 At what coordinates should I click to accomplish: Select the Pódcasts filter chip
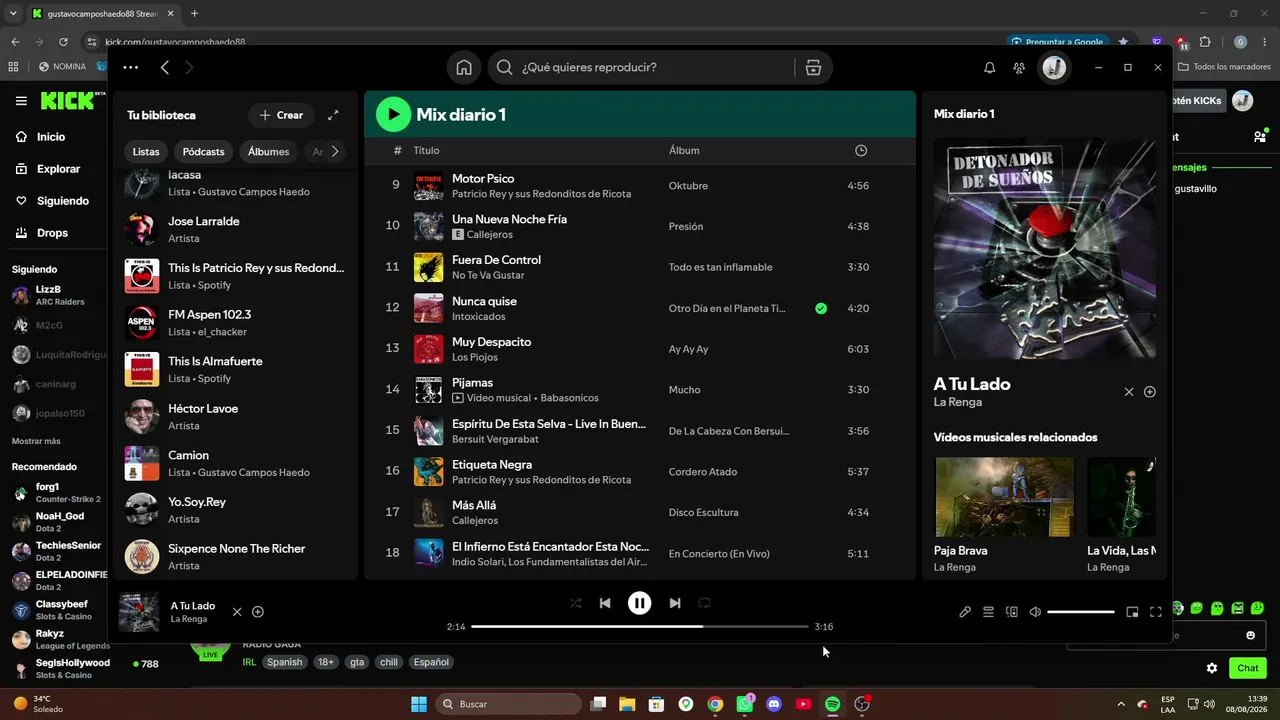[204, 152]
